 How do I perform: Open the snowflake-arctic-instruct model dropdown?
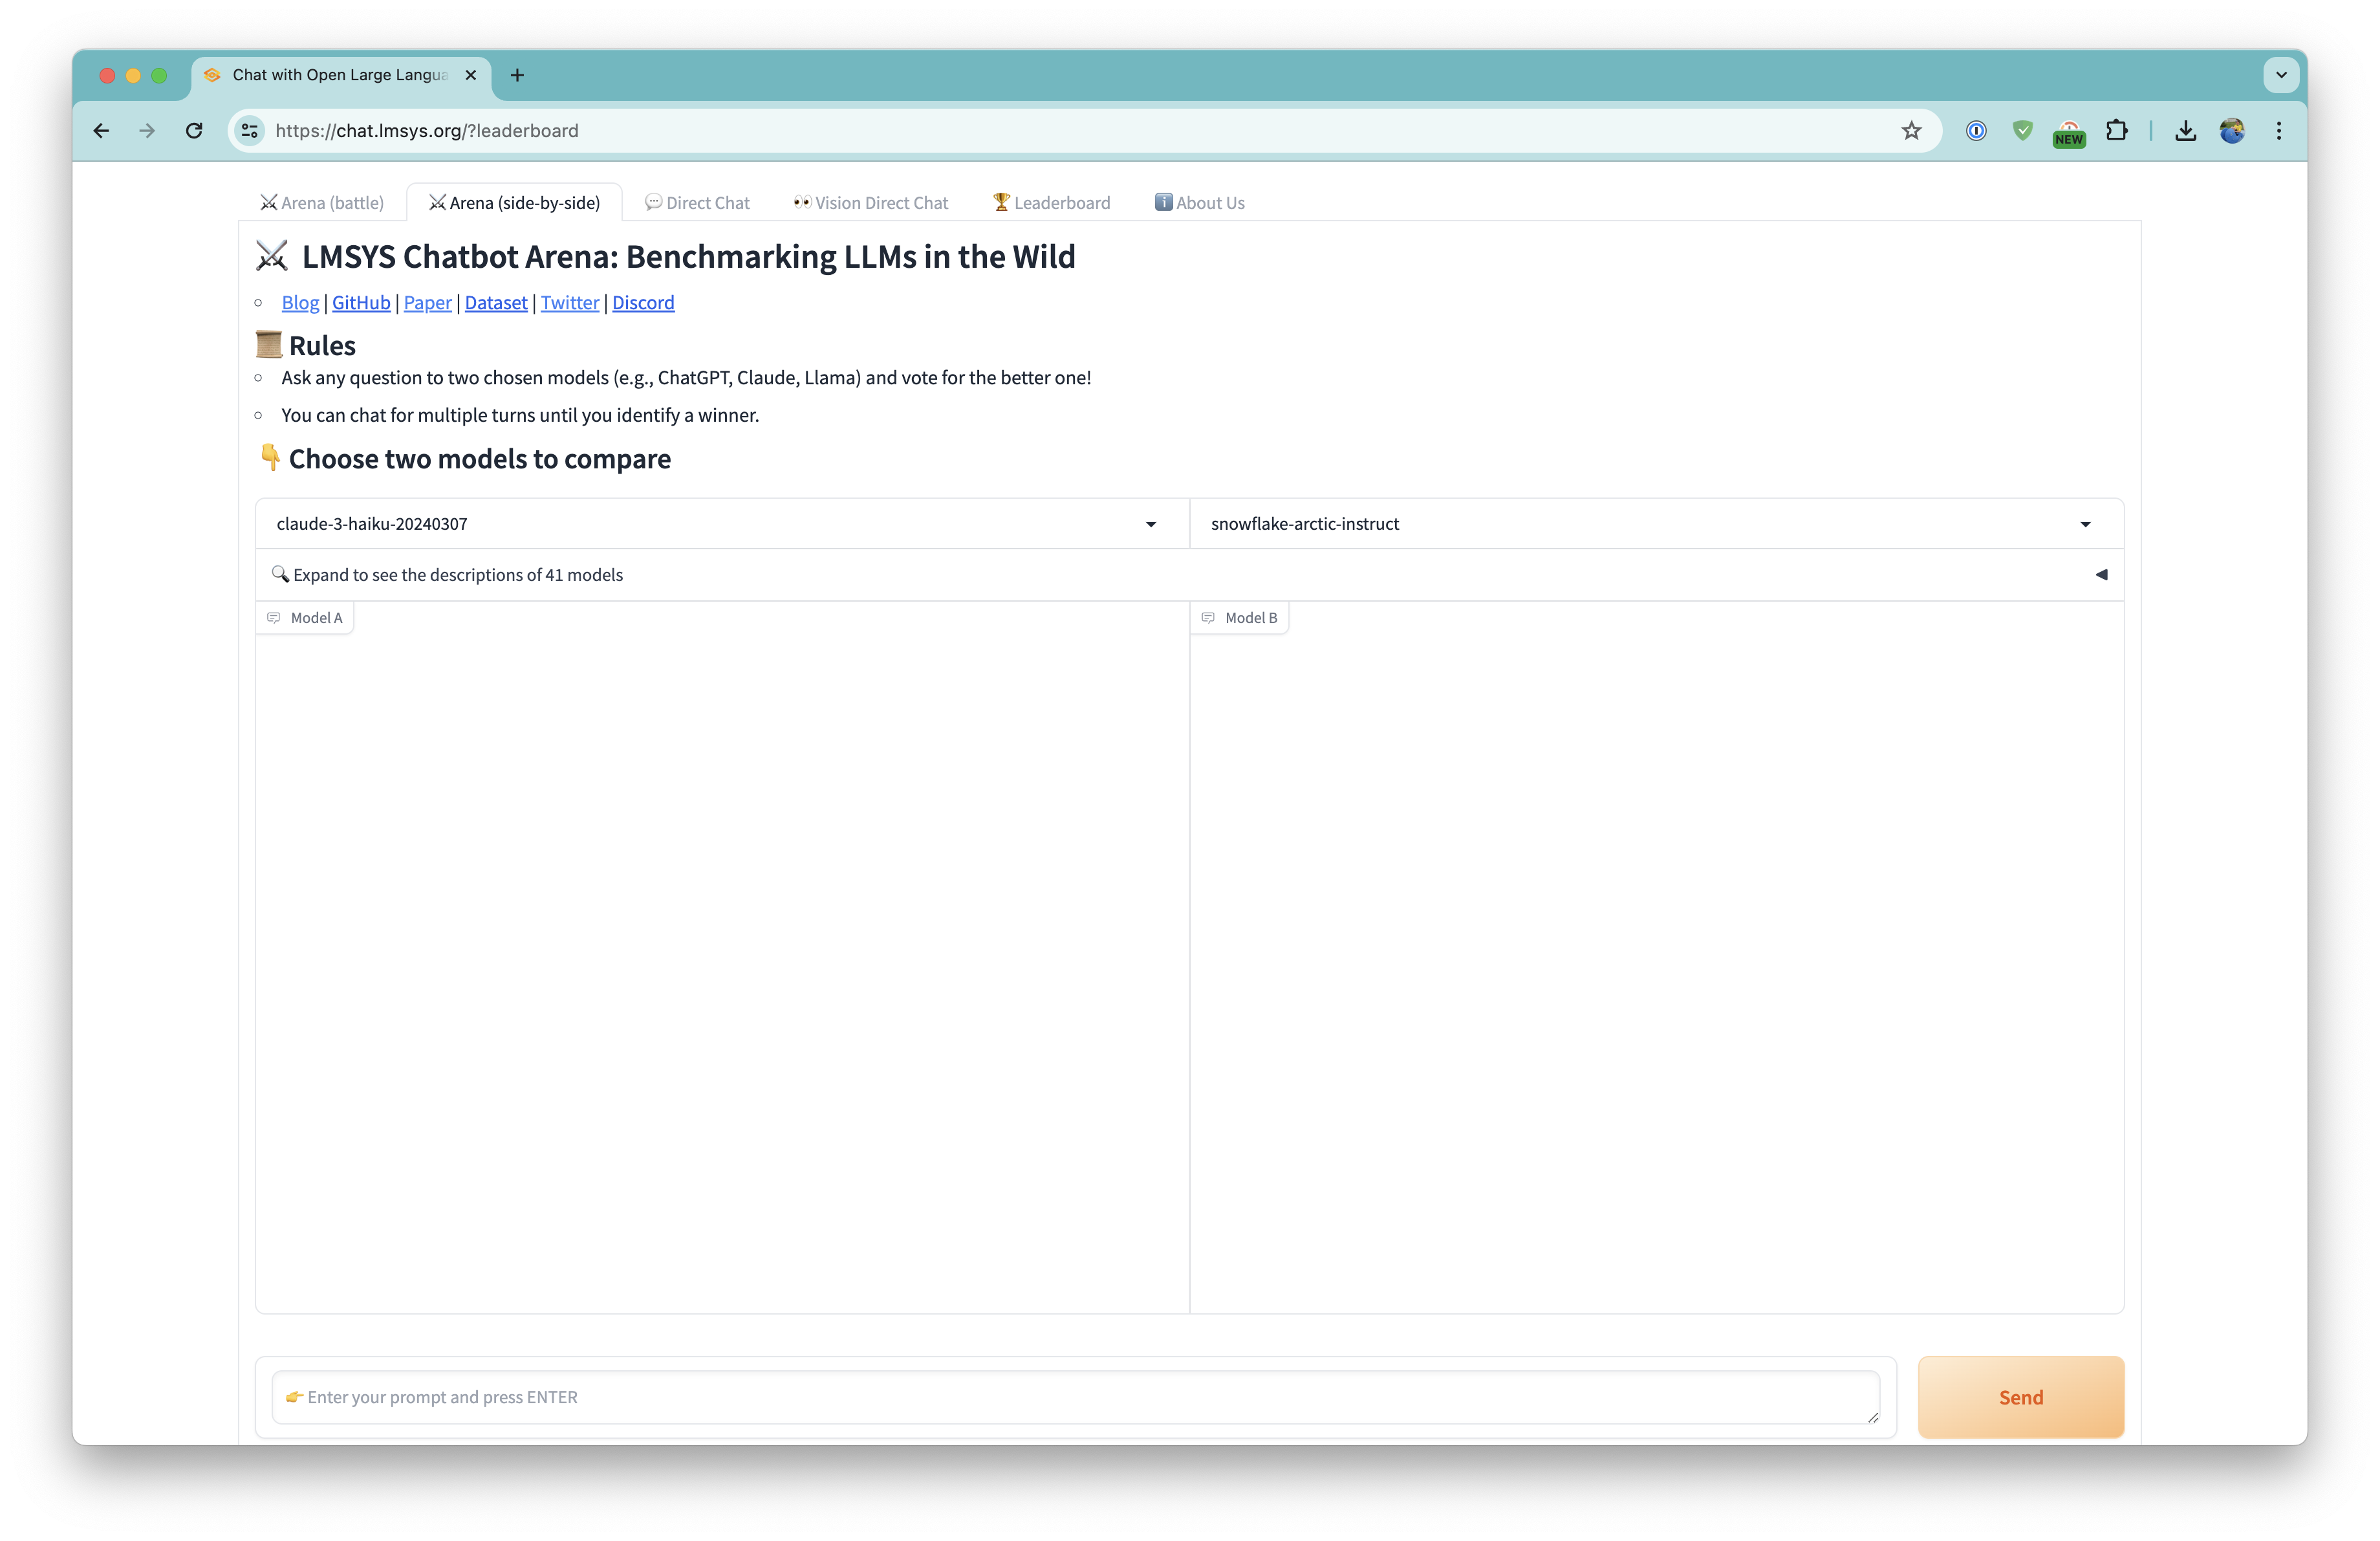pos(1655,524)
